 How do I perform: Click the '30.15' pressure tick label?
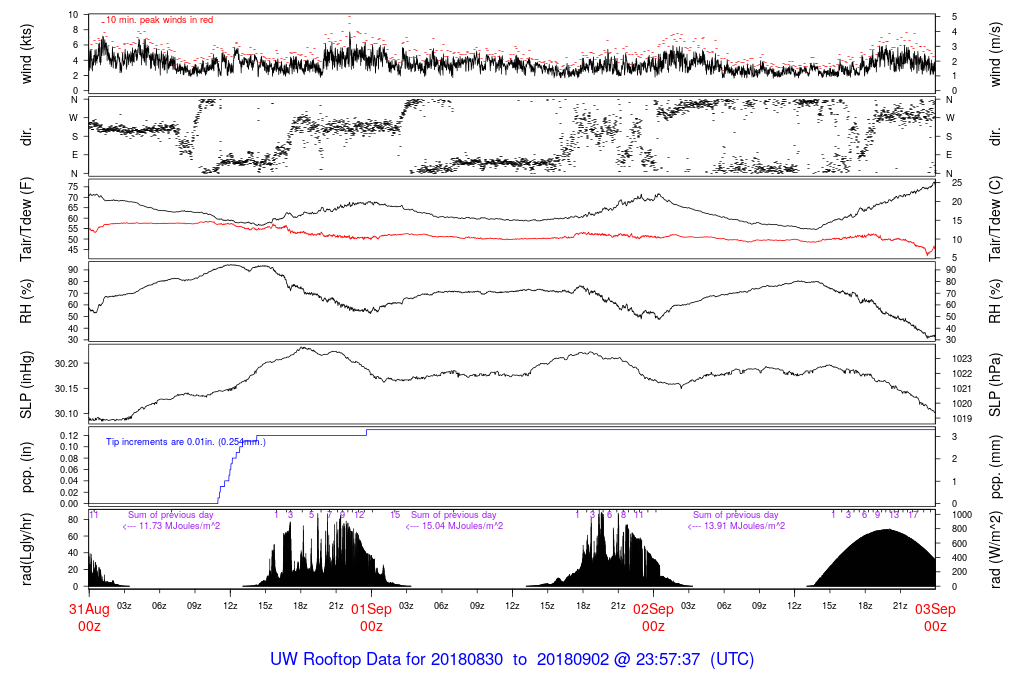click(67, 389)
